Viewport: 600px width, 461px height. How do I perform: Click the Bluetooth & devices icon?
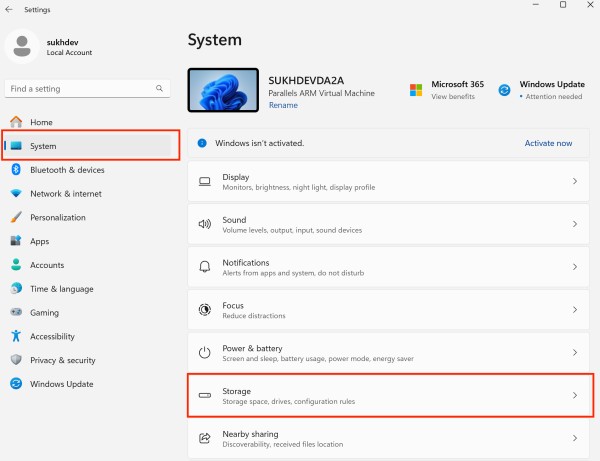(x=16, y=170)
